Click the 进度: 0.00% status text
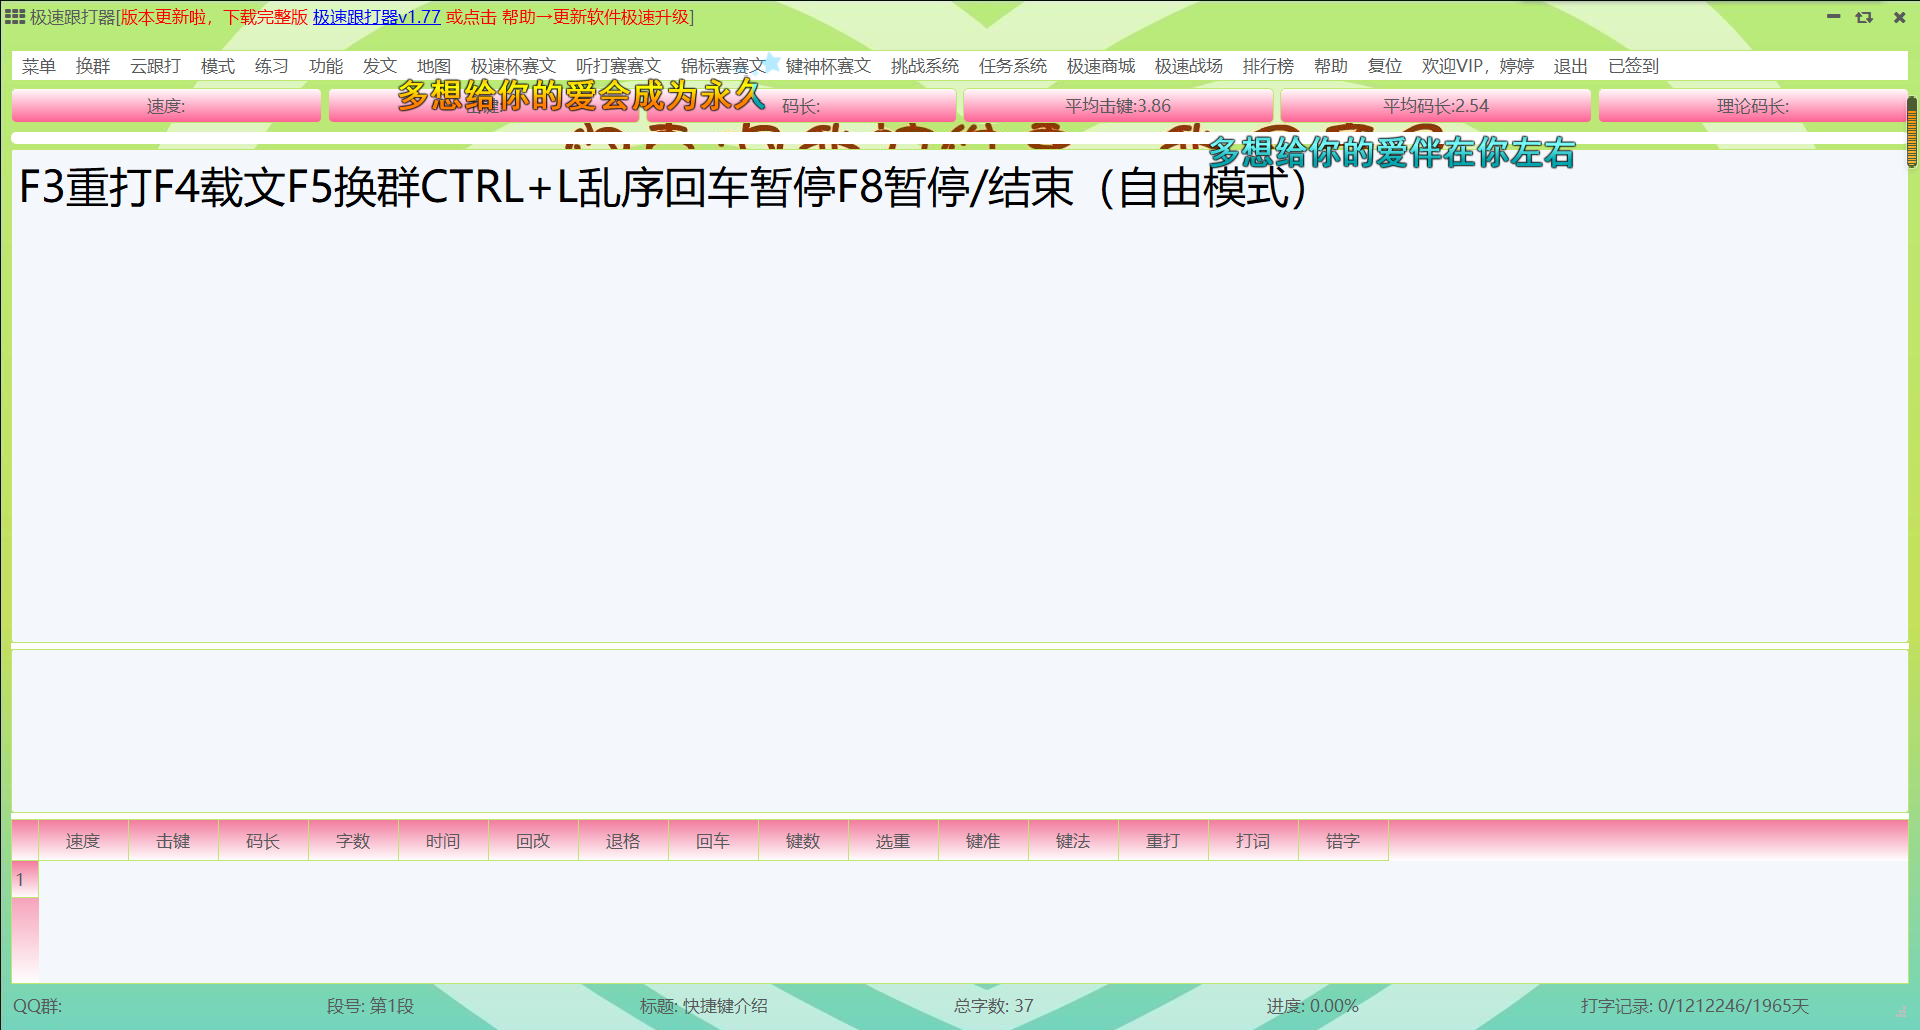This screenshot has height=1030, width=1920. 1313,1006
